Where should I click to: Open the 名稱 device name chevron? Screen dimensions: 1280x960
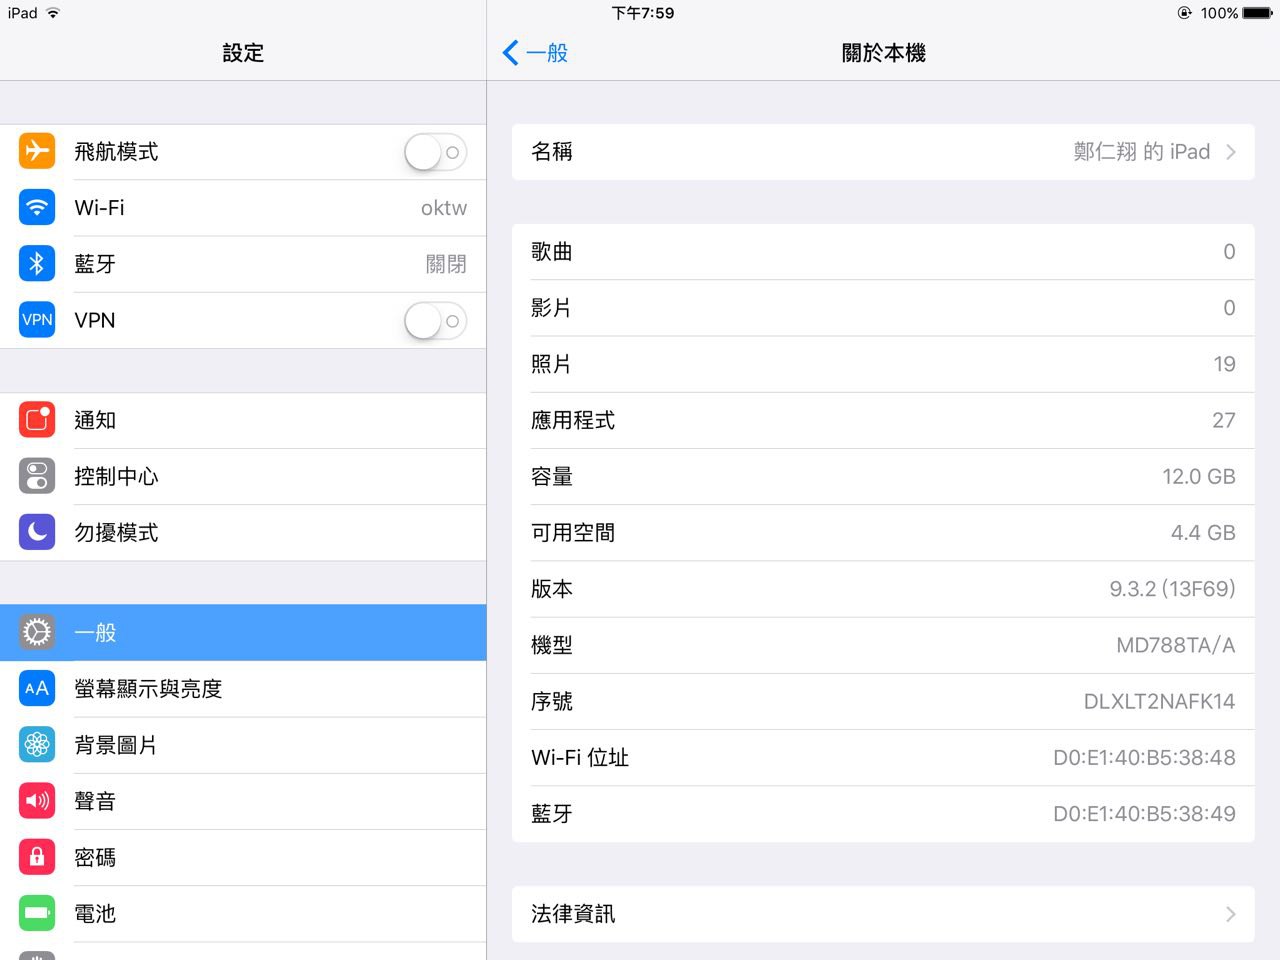1230,152
